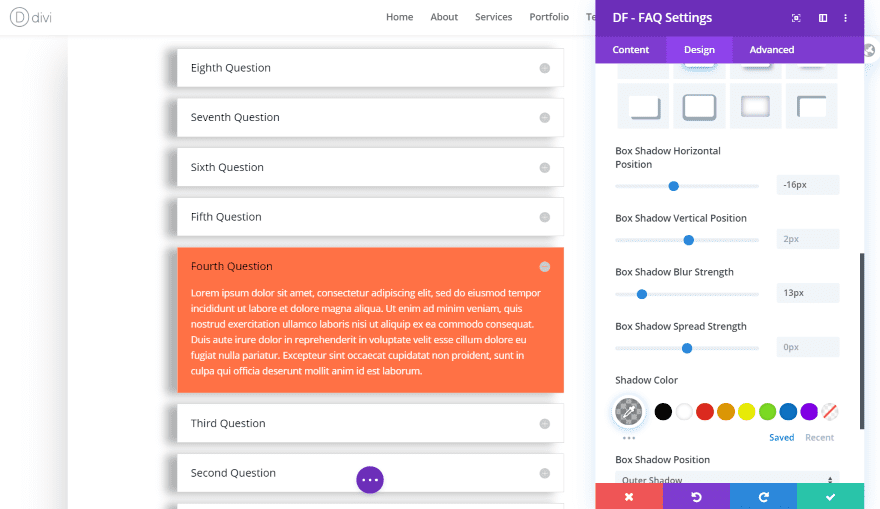Expand color palette three dots
The height and width of the screenshot is (509, 880).
pos(629,438)
